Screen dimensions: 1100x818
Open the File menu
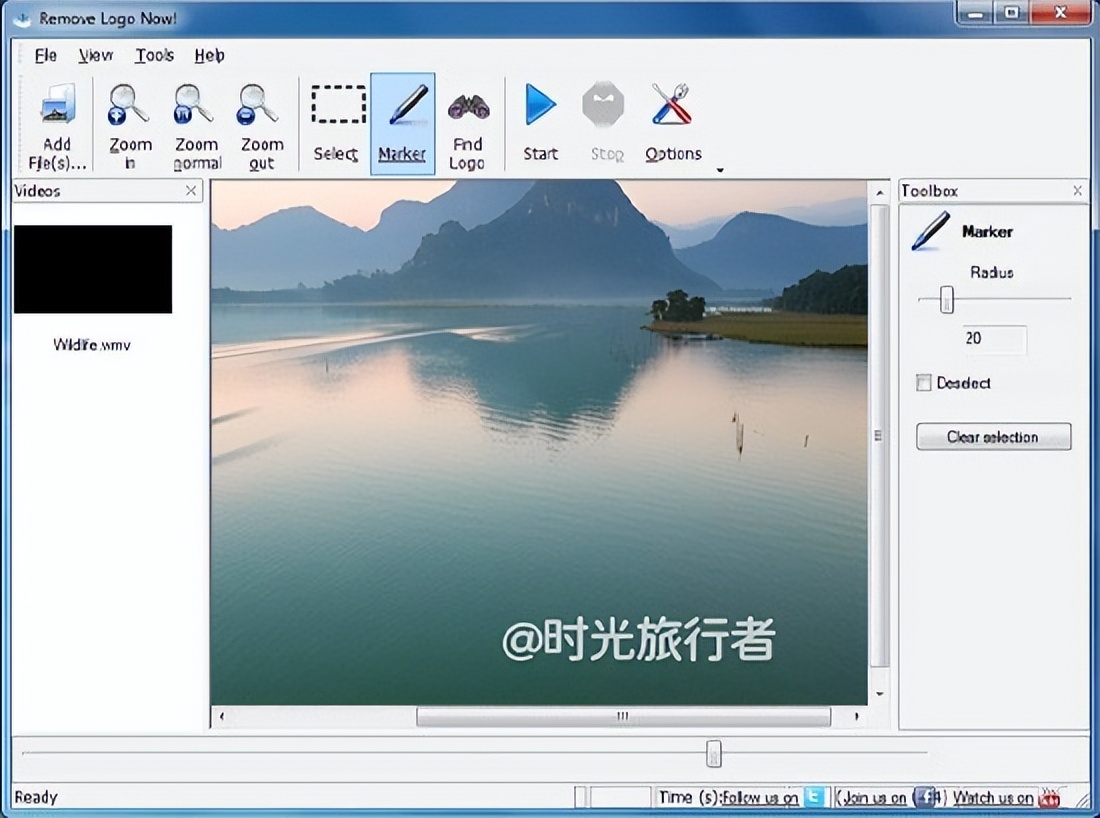coord(46,55)
